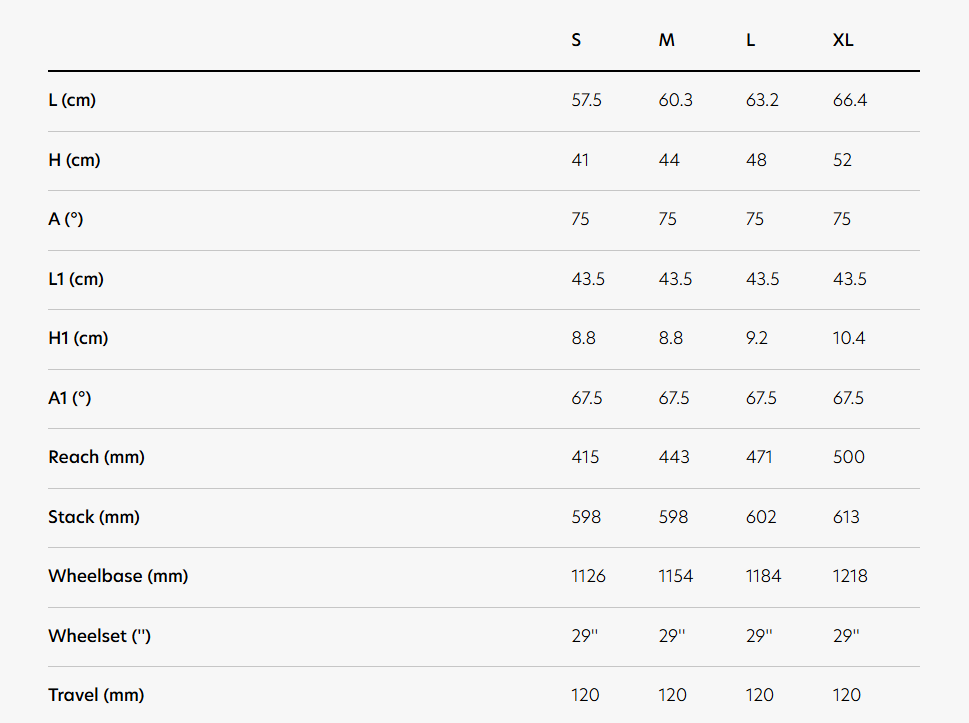Click the A (°) row label
Viewport: 969px width, 723px height.
[x=66, y=219]
